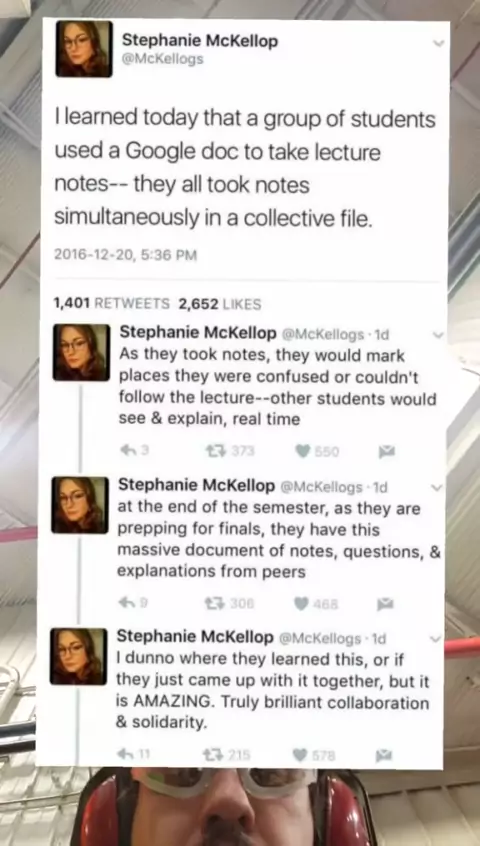Send direct message from first reply tweet
Screen dimensions: 480x846
tap(387, 452)
